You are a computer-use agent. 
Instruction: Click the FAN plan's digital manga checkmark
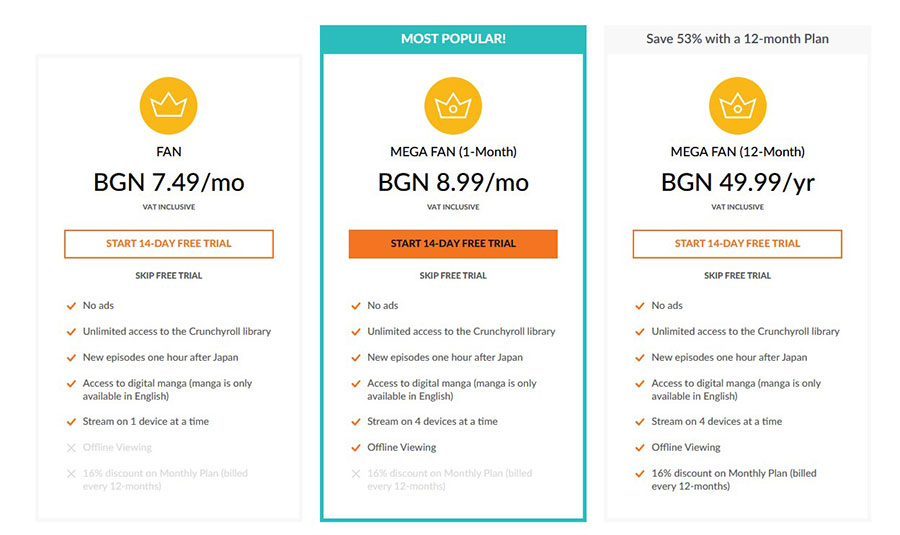click(71, 384)
